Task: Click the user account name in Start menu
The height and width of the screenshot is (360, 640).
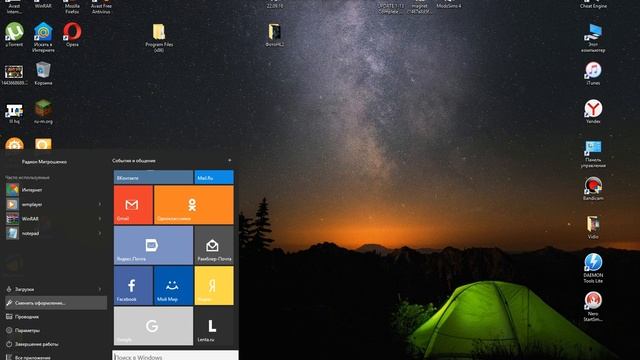Action: pos(44,162)
